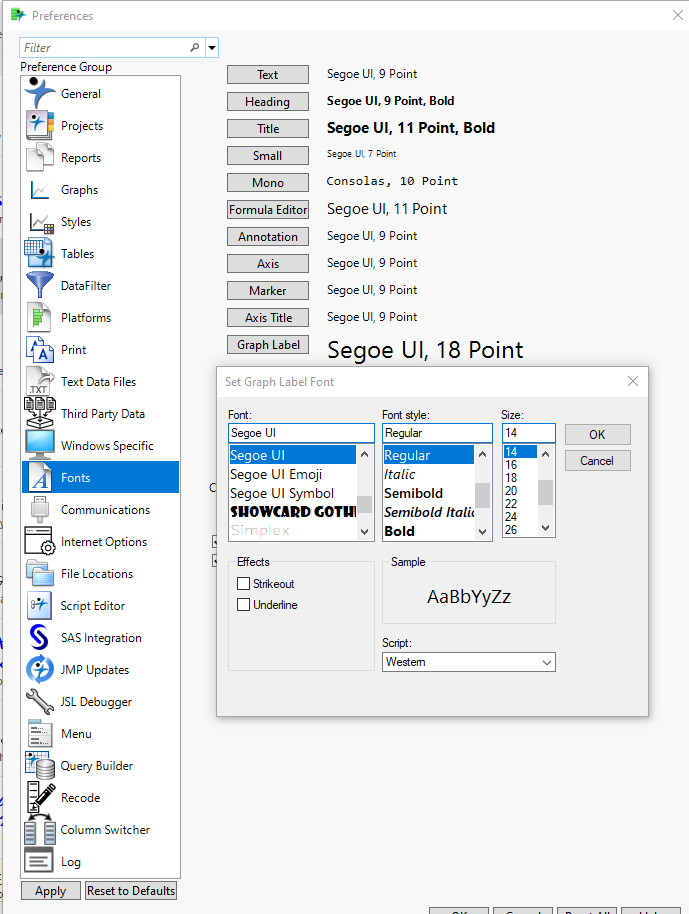The width and height of the screenshot is (689, 914).
Task: Click the Graph Label font button
Action: [x=268, y=344]
